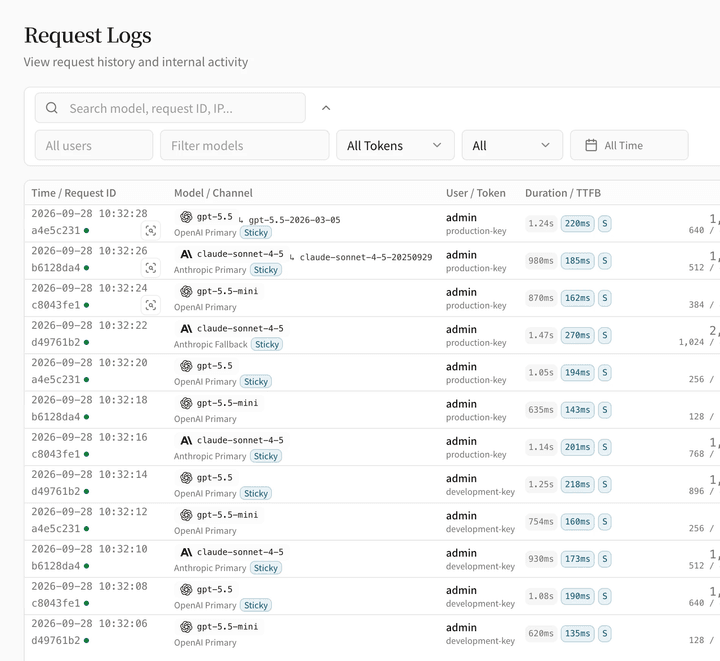Click the User / Token column header

pyautogui.click(x=476, y=193)
